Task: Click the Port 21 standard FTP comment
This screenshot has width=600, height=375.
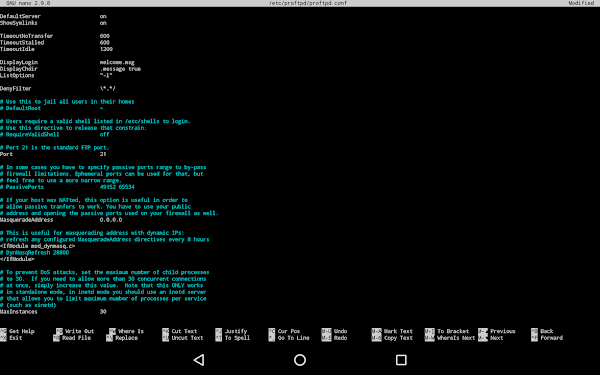Action: [x=55, y=148]
